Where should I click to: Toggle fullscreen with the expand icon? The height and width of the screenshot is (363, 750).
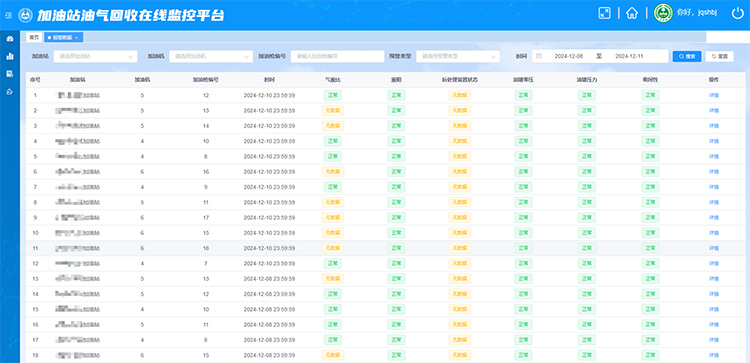pyautogui.click(x=605, y=13)
